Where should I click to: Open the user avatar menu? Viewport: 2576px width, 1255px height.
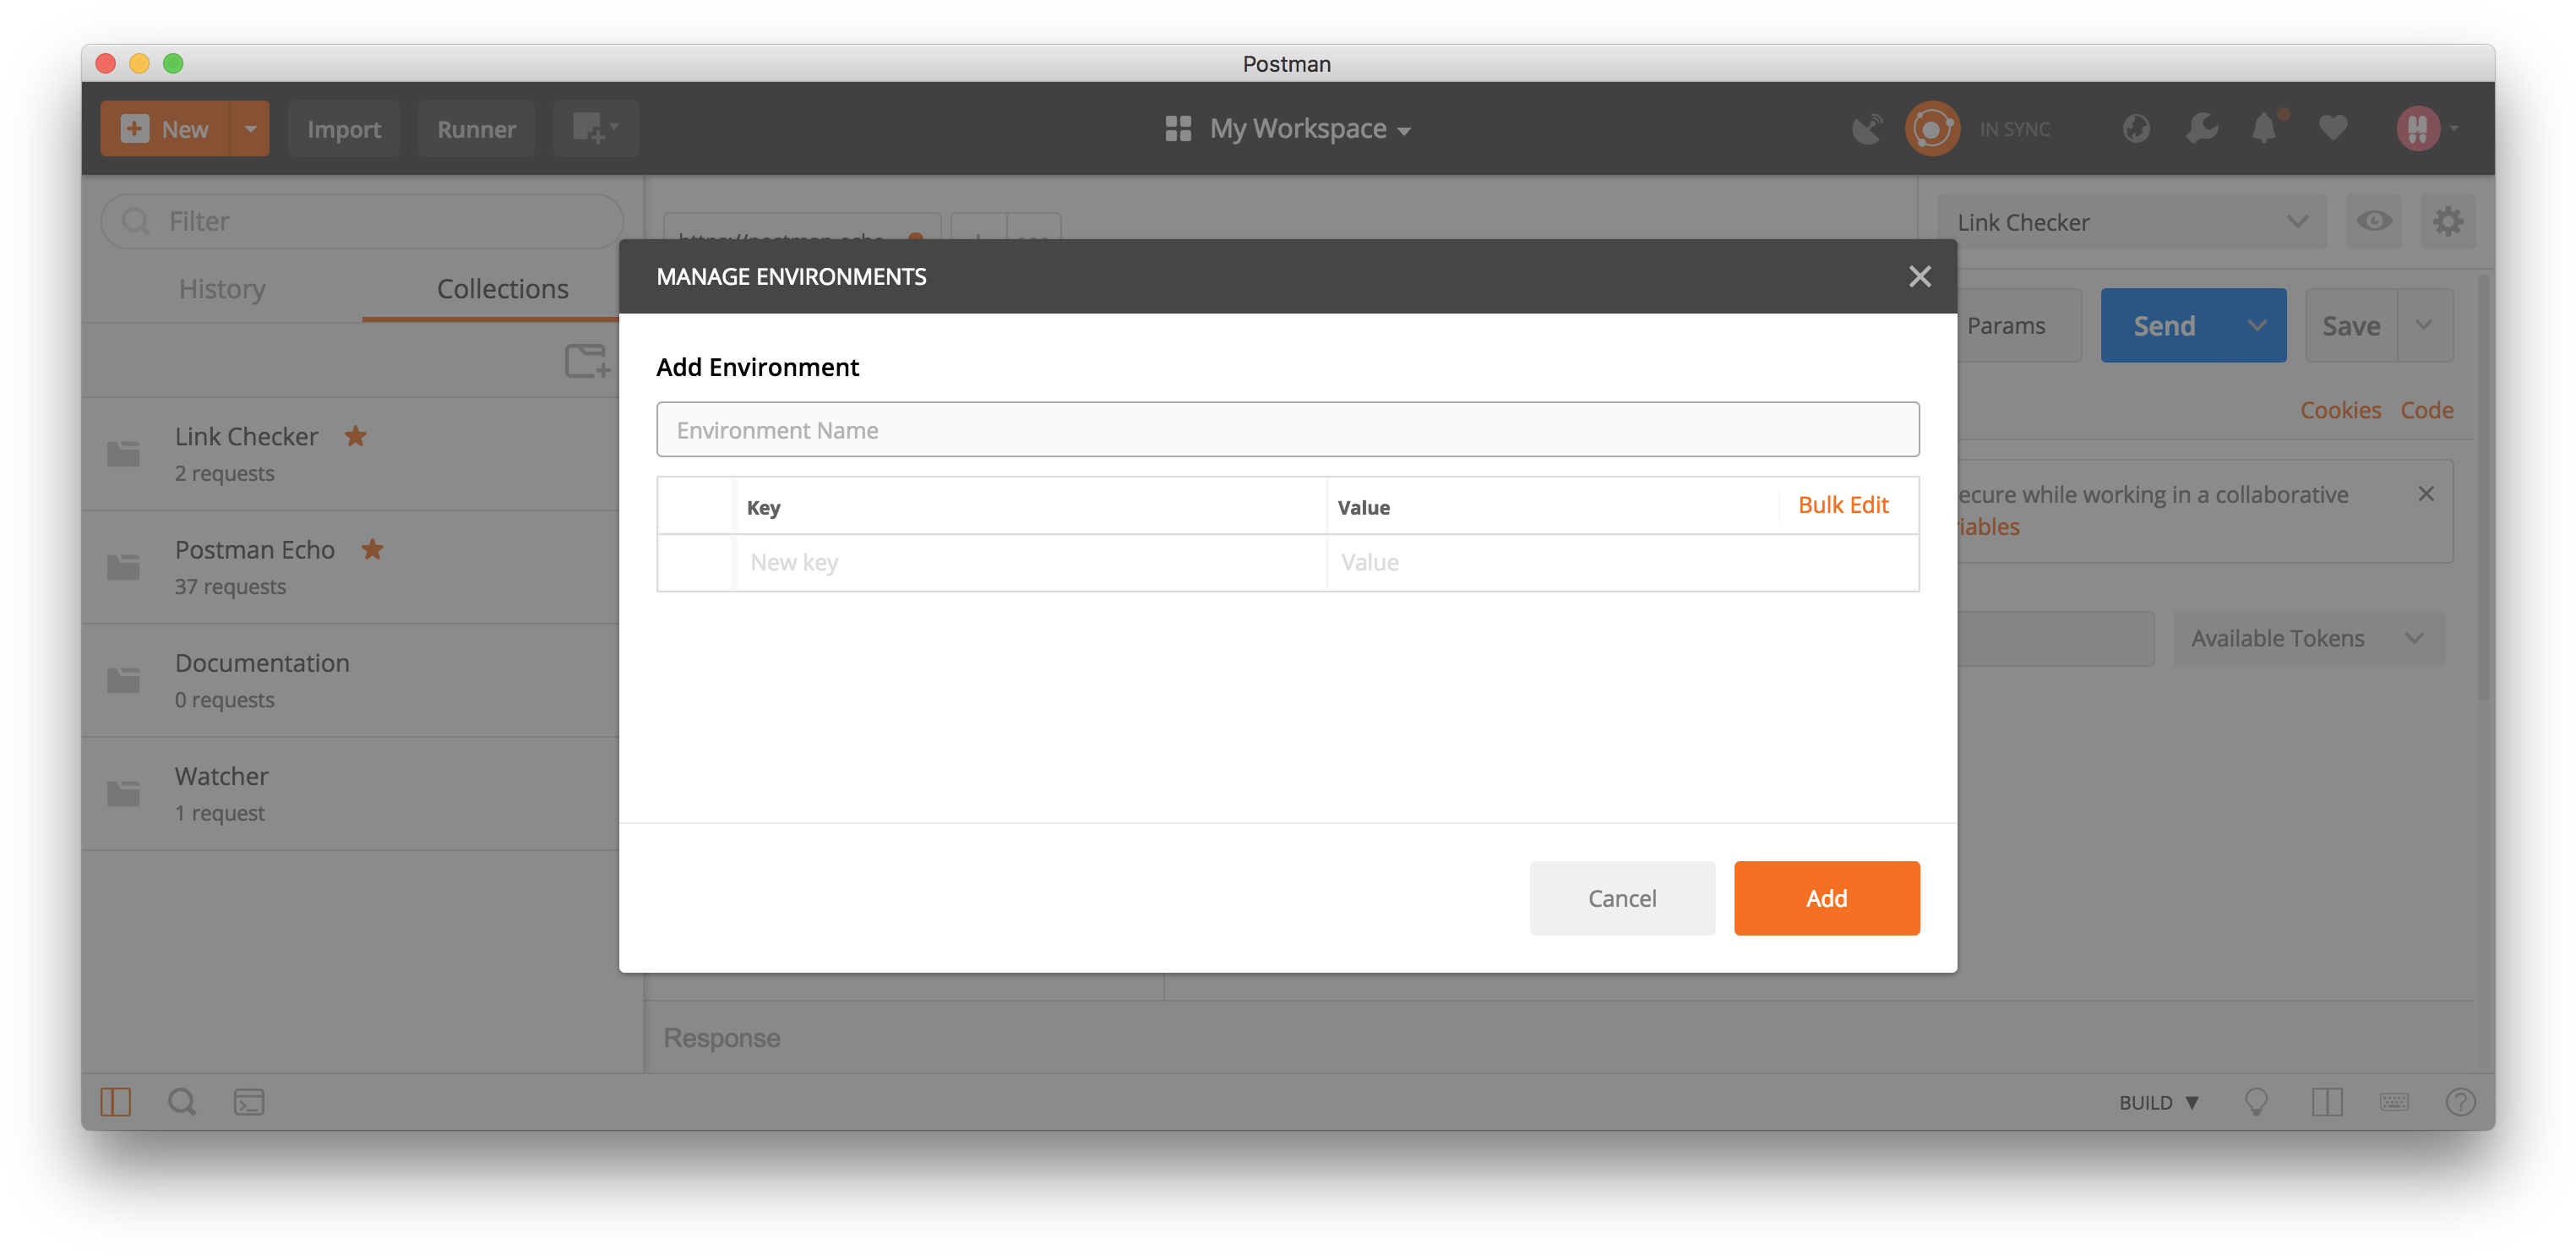(x=2427, y=129)
